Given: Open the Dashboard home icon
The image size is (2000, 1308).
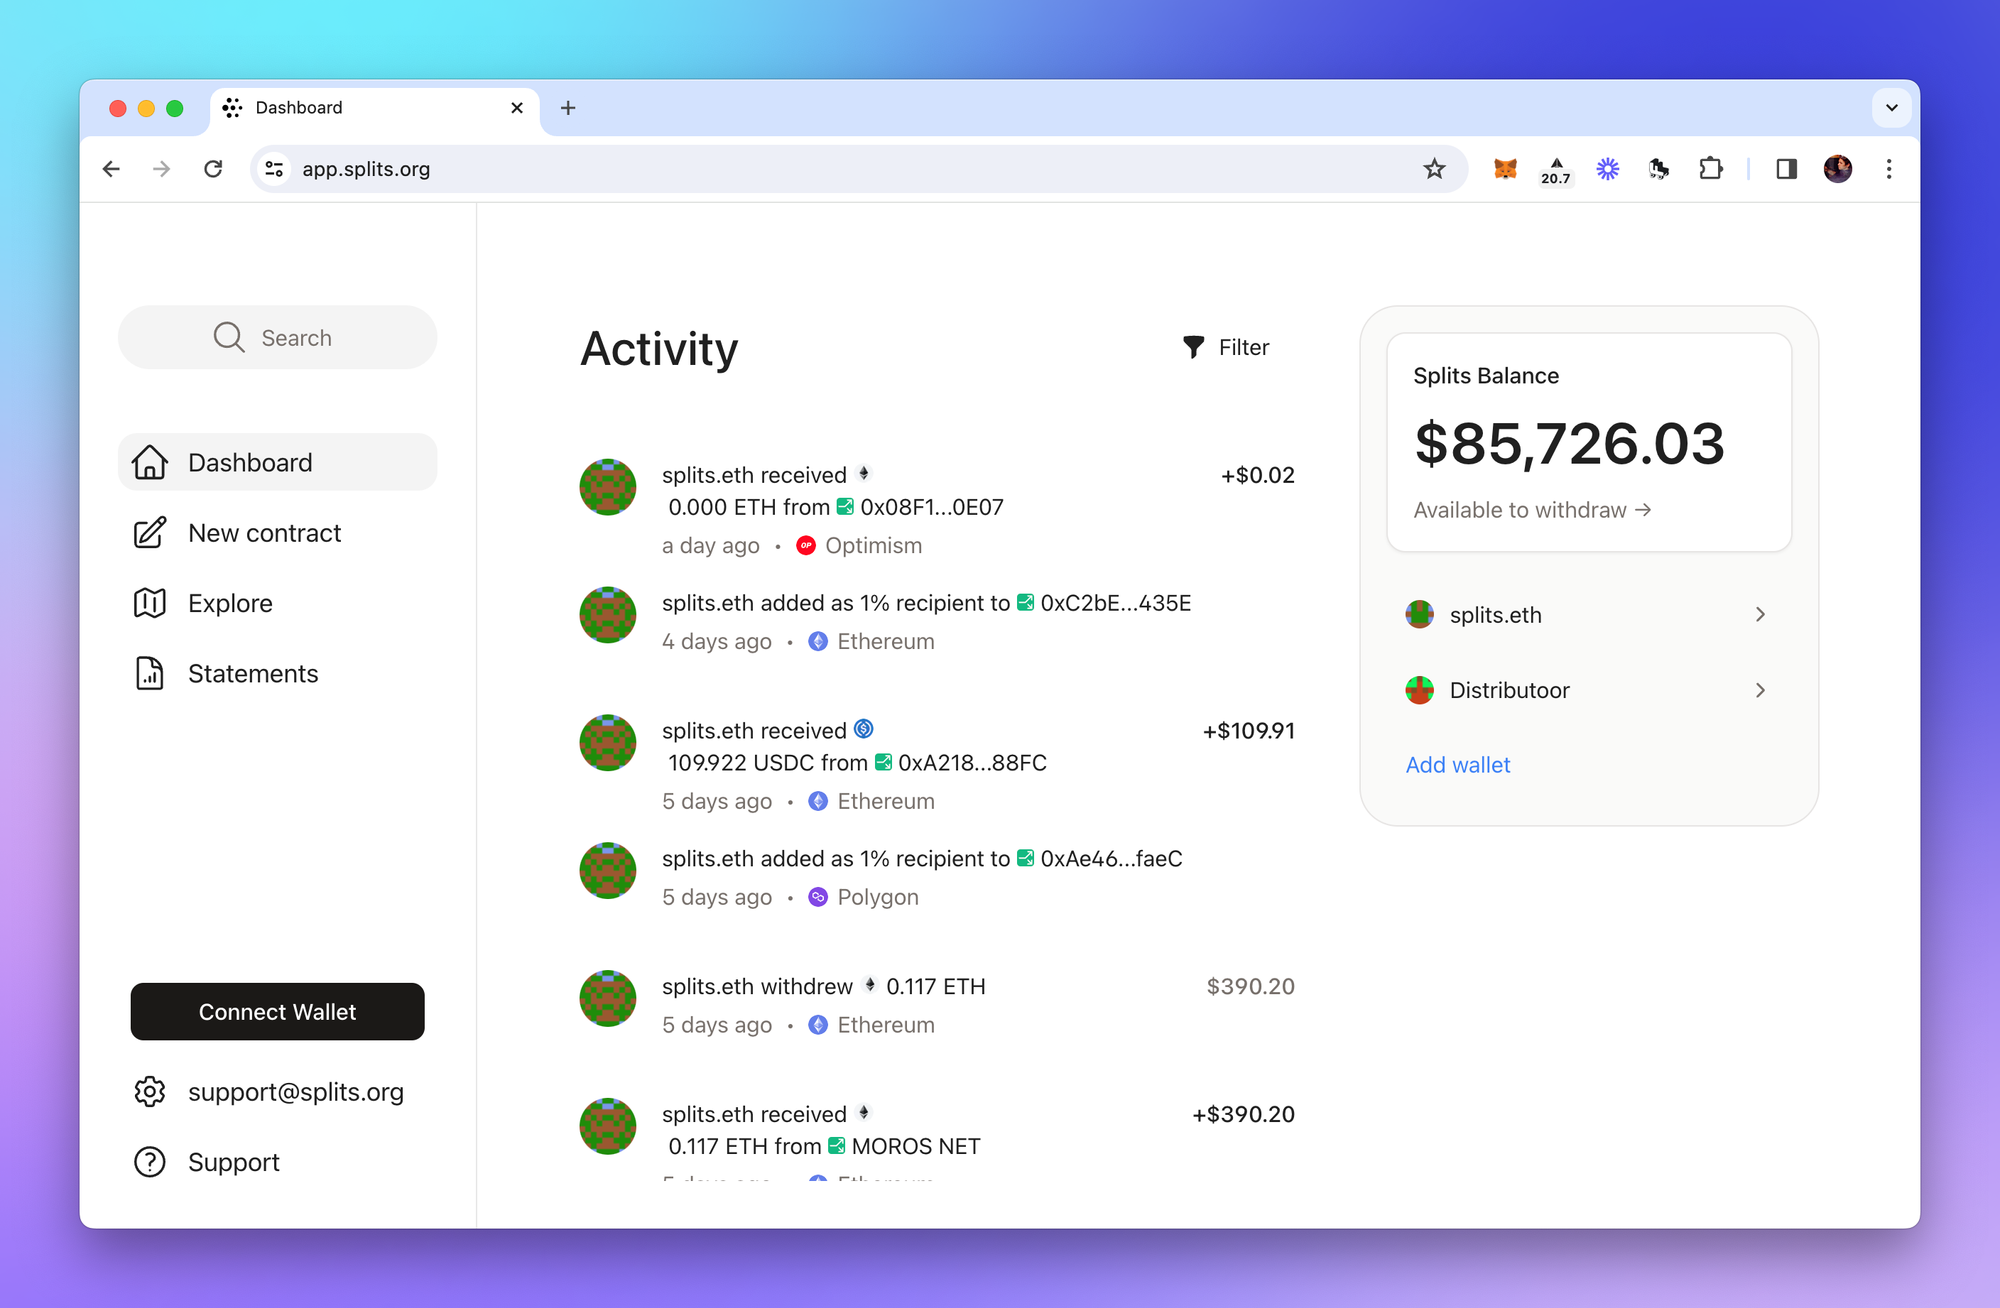Looking at the screenshot, I should coord(150,462).
